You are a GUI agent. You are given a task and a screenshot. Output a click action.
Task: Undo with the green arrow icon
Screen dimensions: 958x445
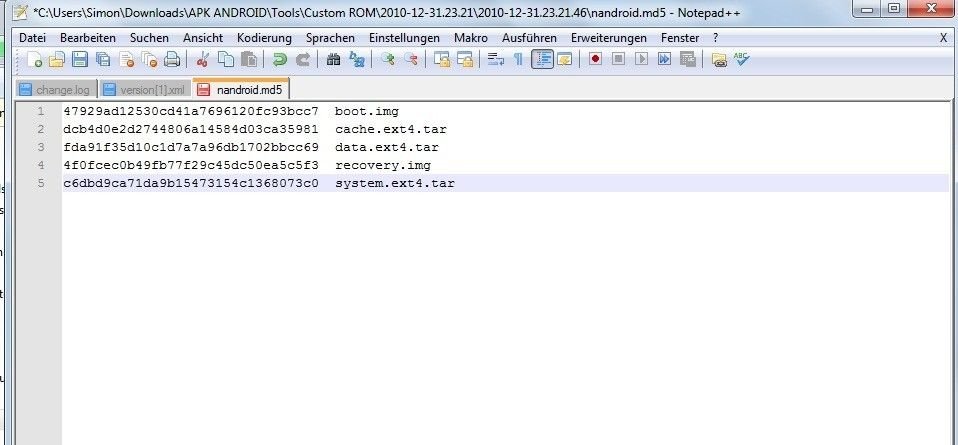pos(279,59)
